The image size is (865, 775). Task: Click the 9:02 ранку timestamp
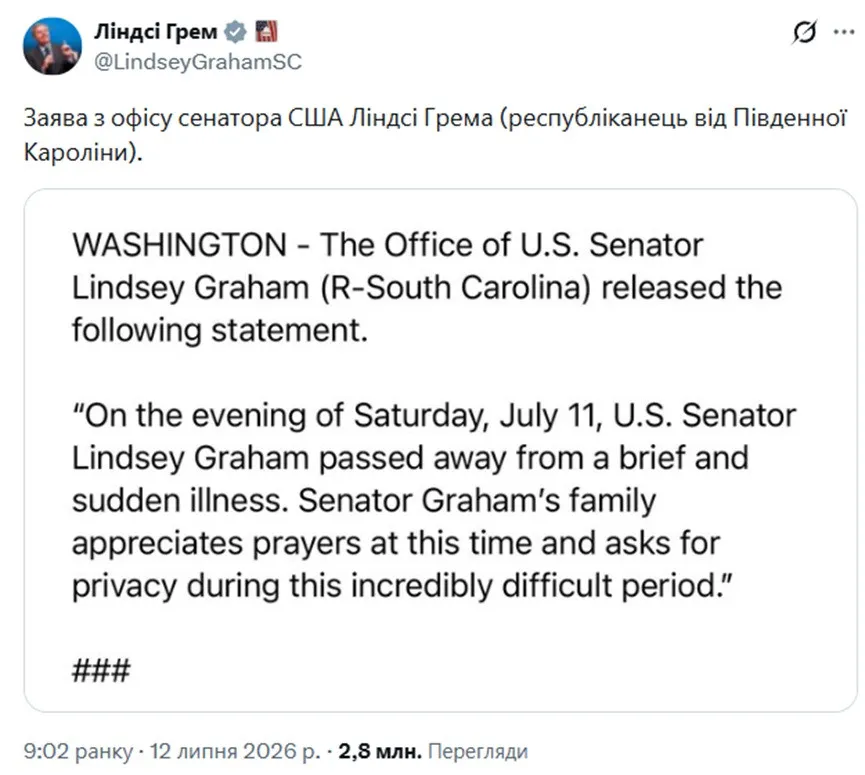(78, 751)
